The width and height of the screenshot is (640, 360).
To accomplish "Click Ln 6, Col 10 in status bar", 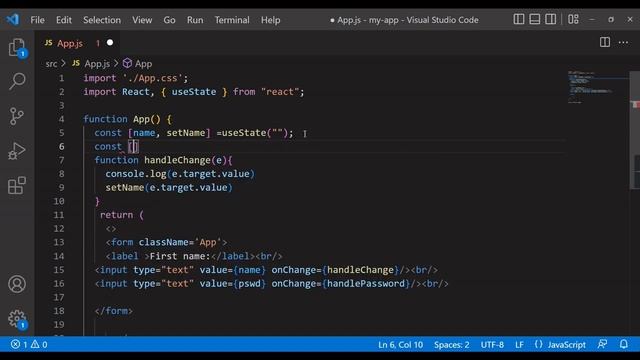I will 400,345.
